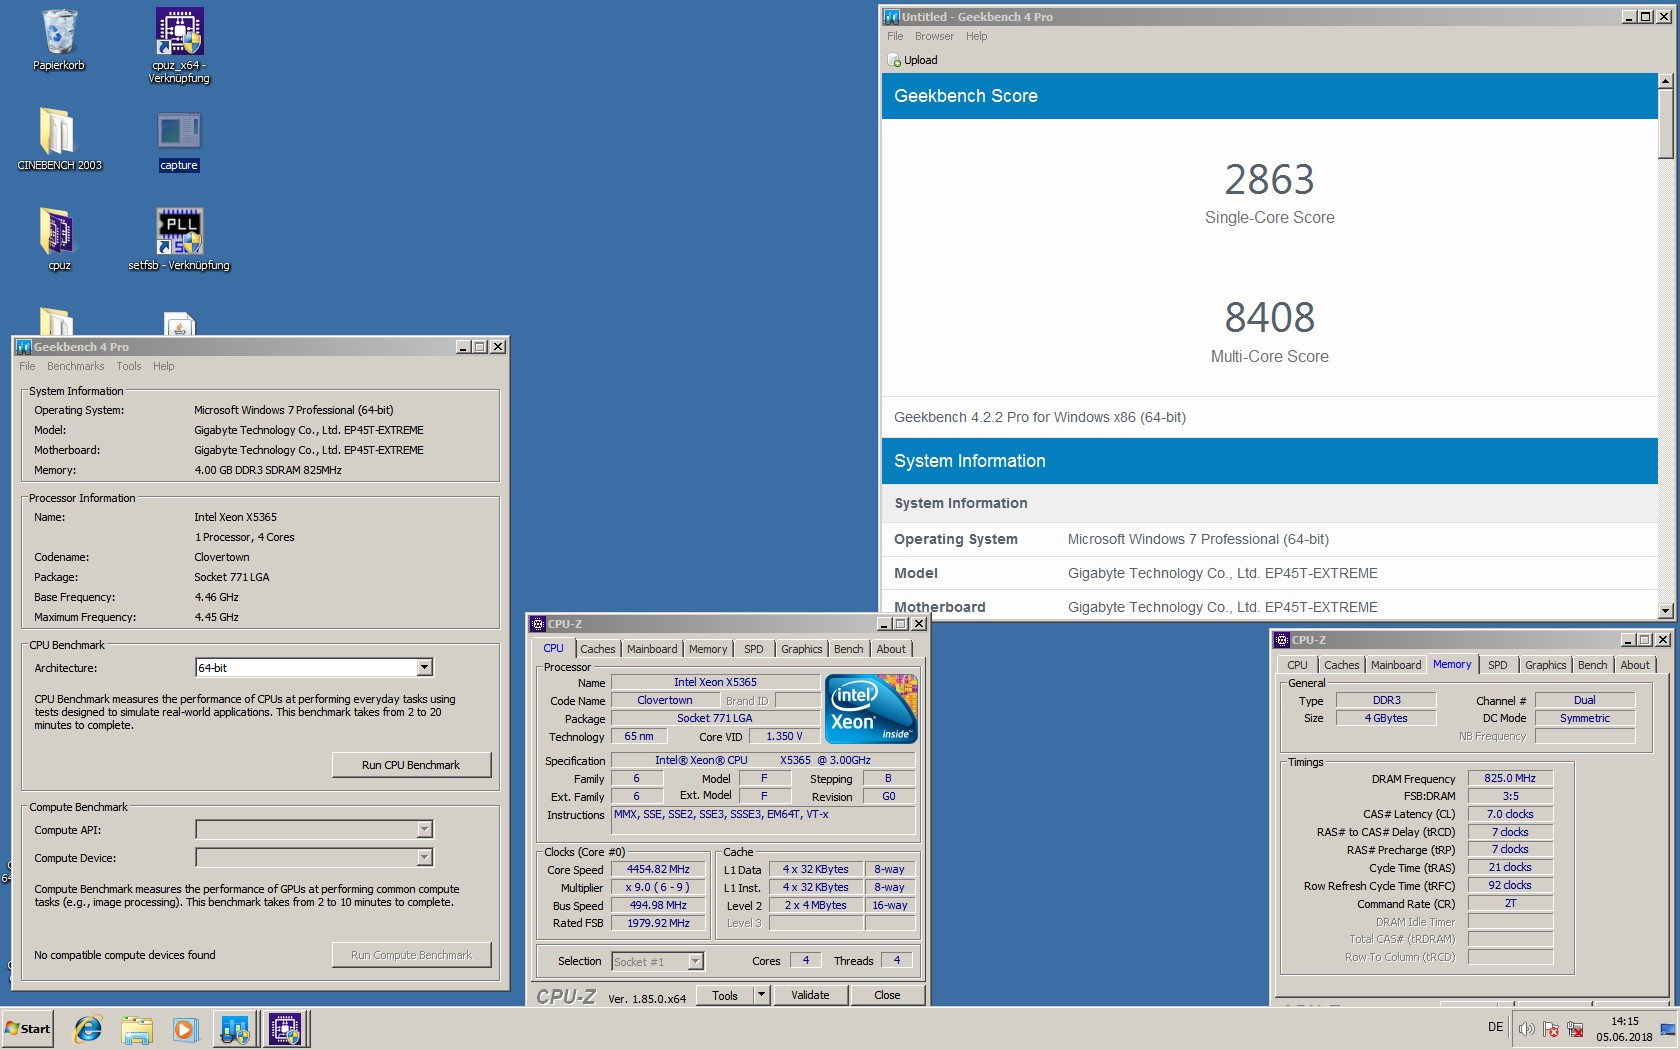Screen dimensions: 1680x1050
Task: Click the CPU-Z title bar icon of the CPU window
Action: (x=538, y=624)
